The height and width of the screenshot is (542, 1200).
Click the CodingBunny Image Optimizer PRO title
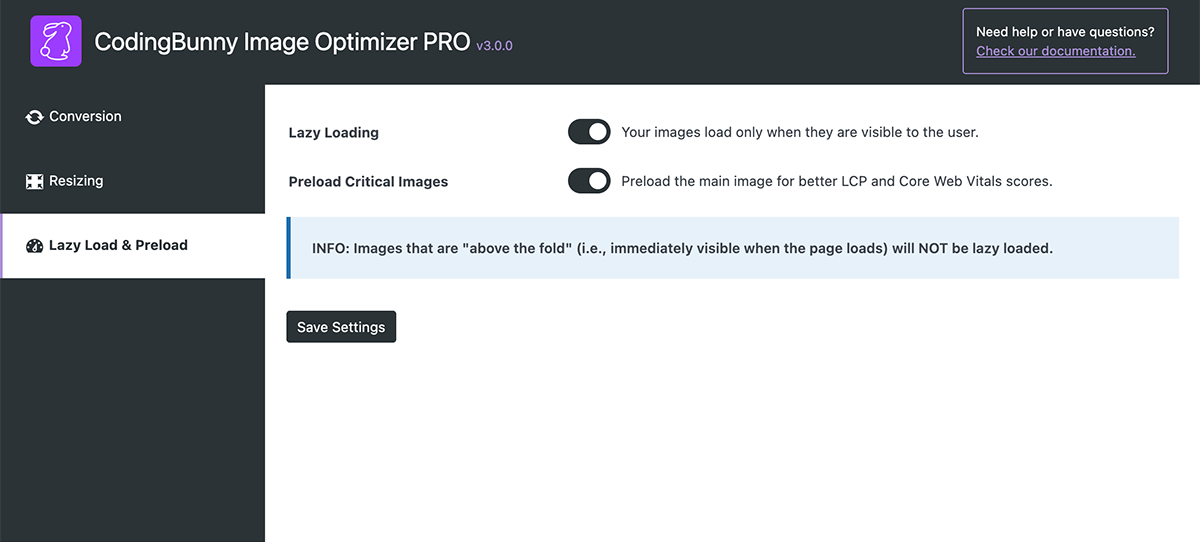(x=282, y=43)
